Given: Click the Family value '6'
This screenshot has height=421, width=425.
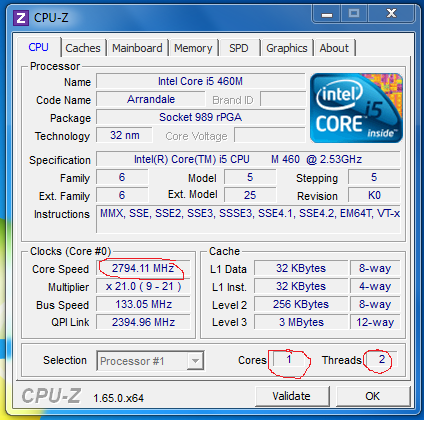Looking at the screenshot, I should pyautogui.click(x=122, y=177).
